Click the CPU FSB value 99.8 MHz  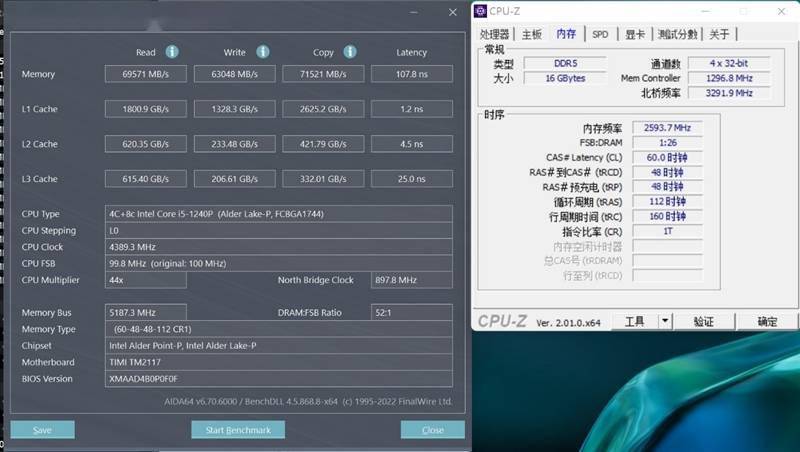pyautogui.click(x=279, y=263)
